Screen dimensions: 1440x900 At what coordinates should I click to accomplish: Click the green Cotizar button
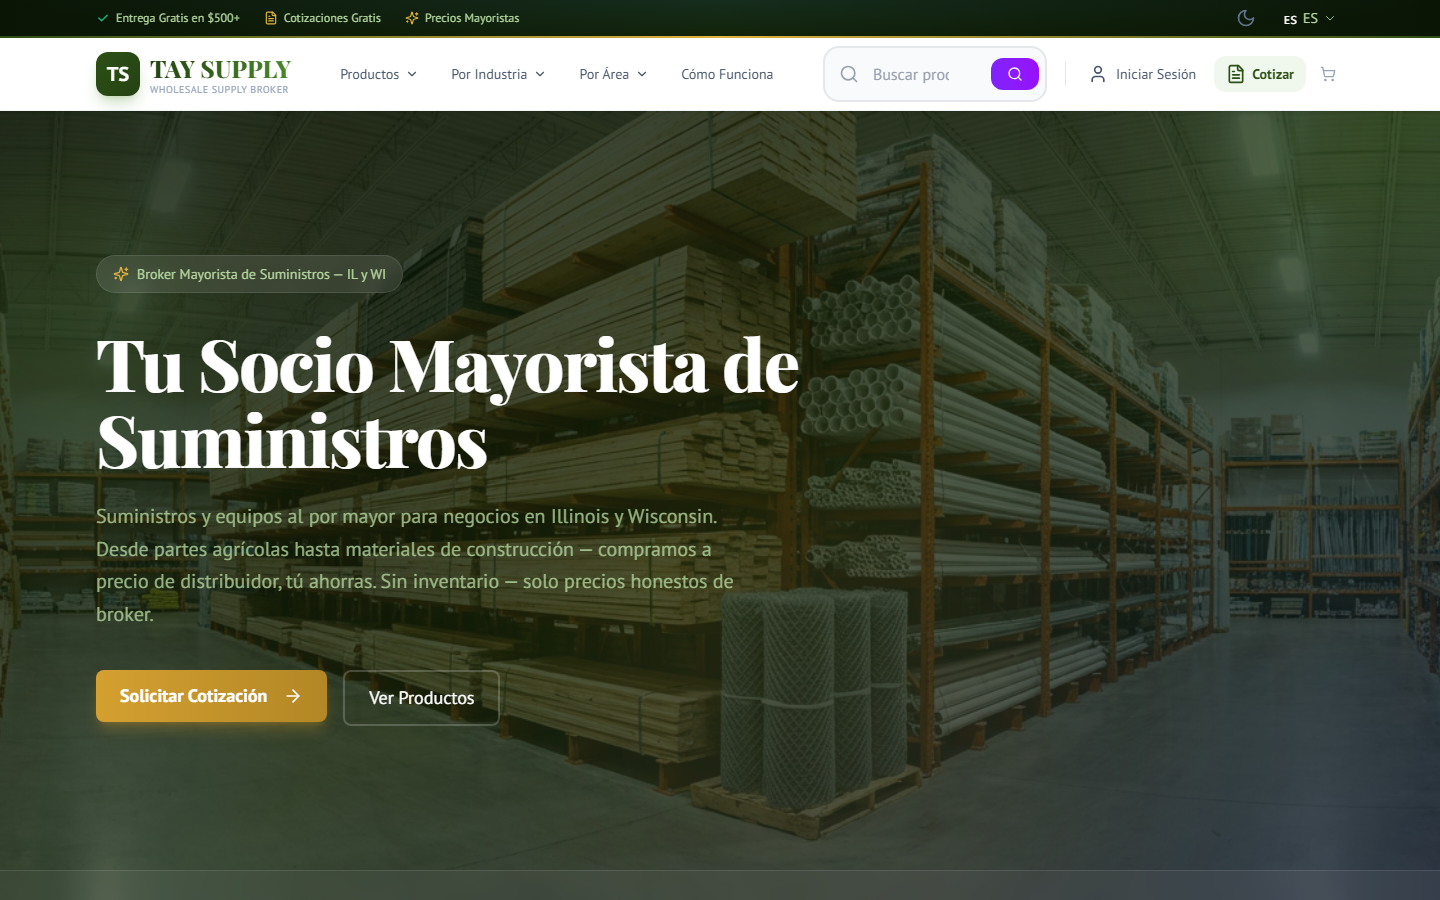[1259, 73]
